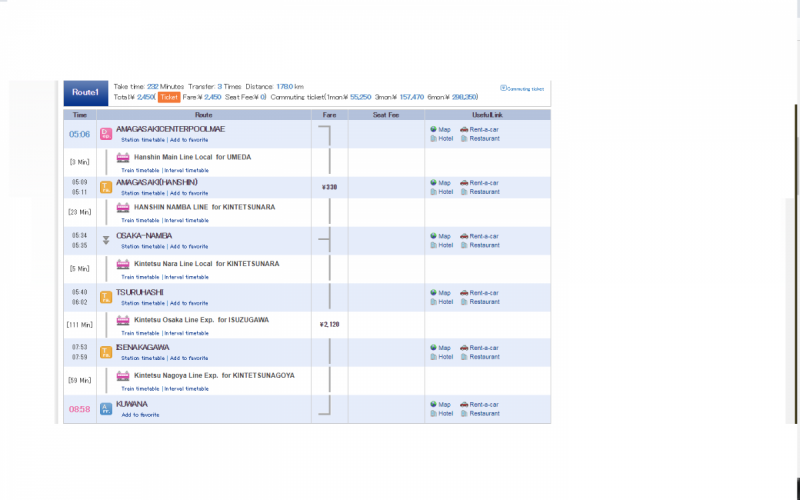The height and width of the screenshot is (500, 800).
Task: Click the train icon for Hanshin Main Line Local
Action: pos(123,158)
